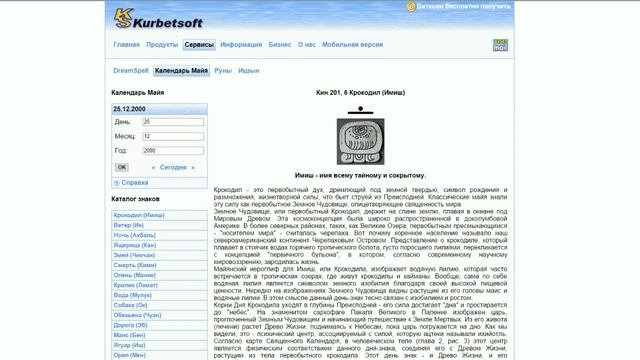The height and width of the screenshot is (360, 640).
Task: Click the День input field
Action: click(173, 122)
